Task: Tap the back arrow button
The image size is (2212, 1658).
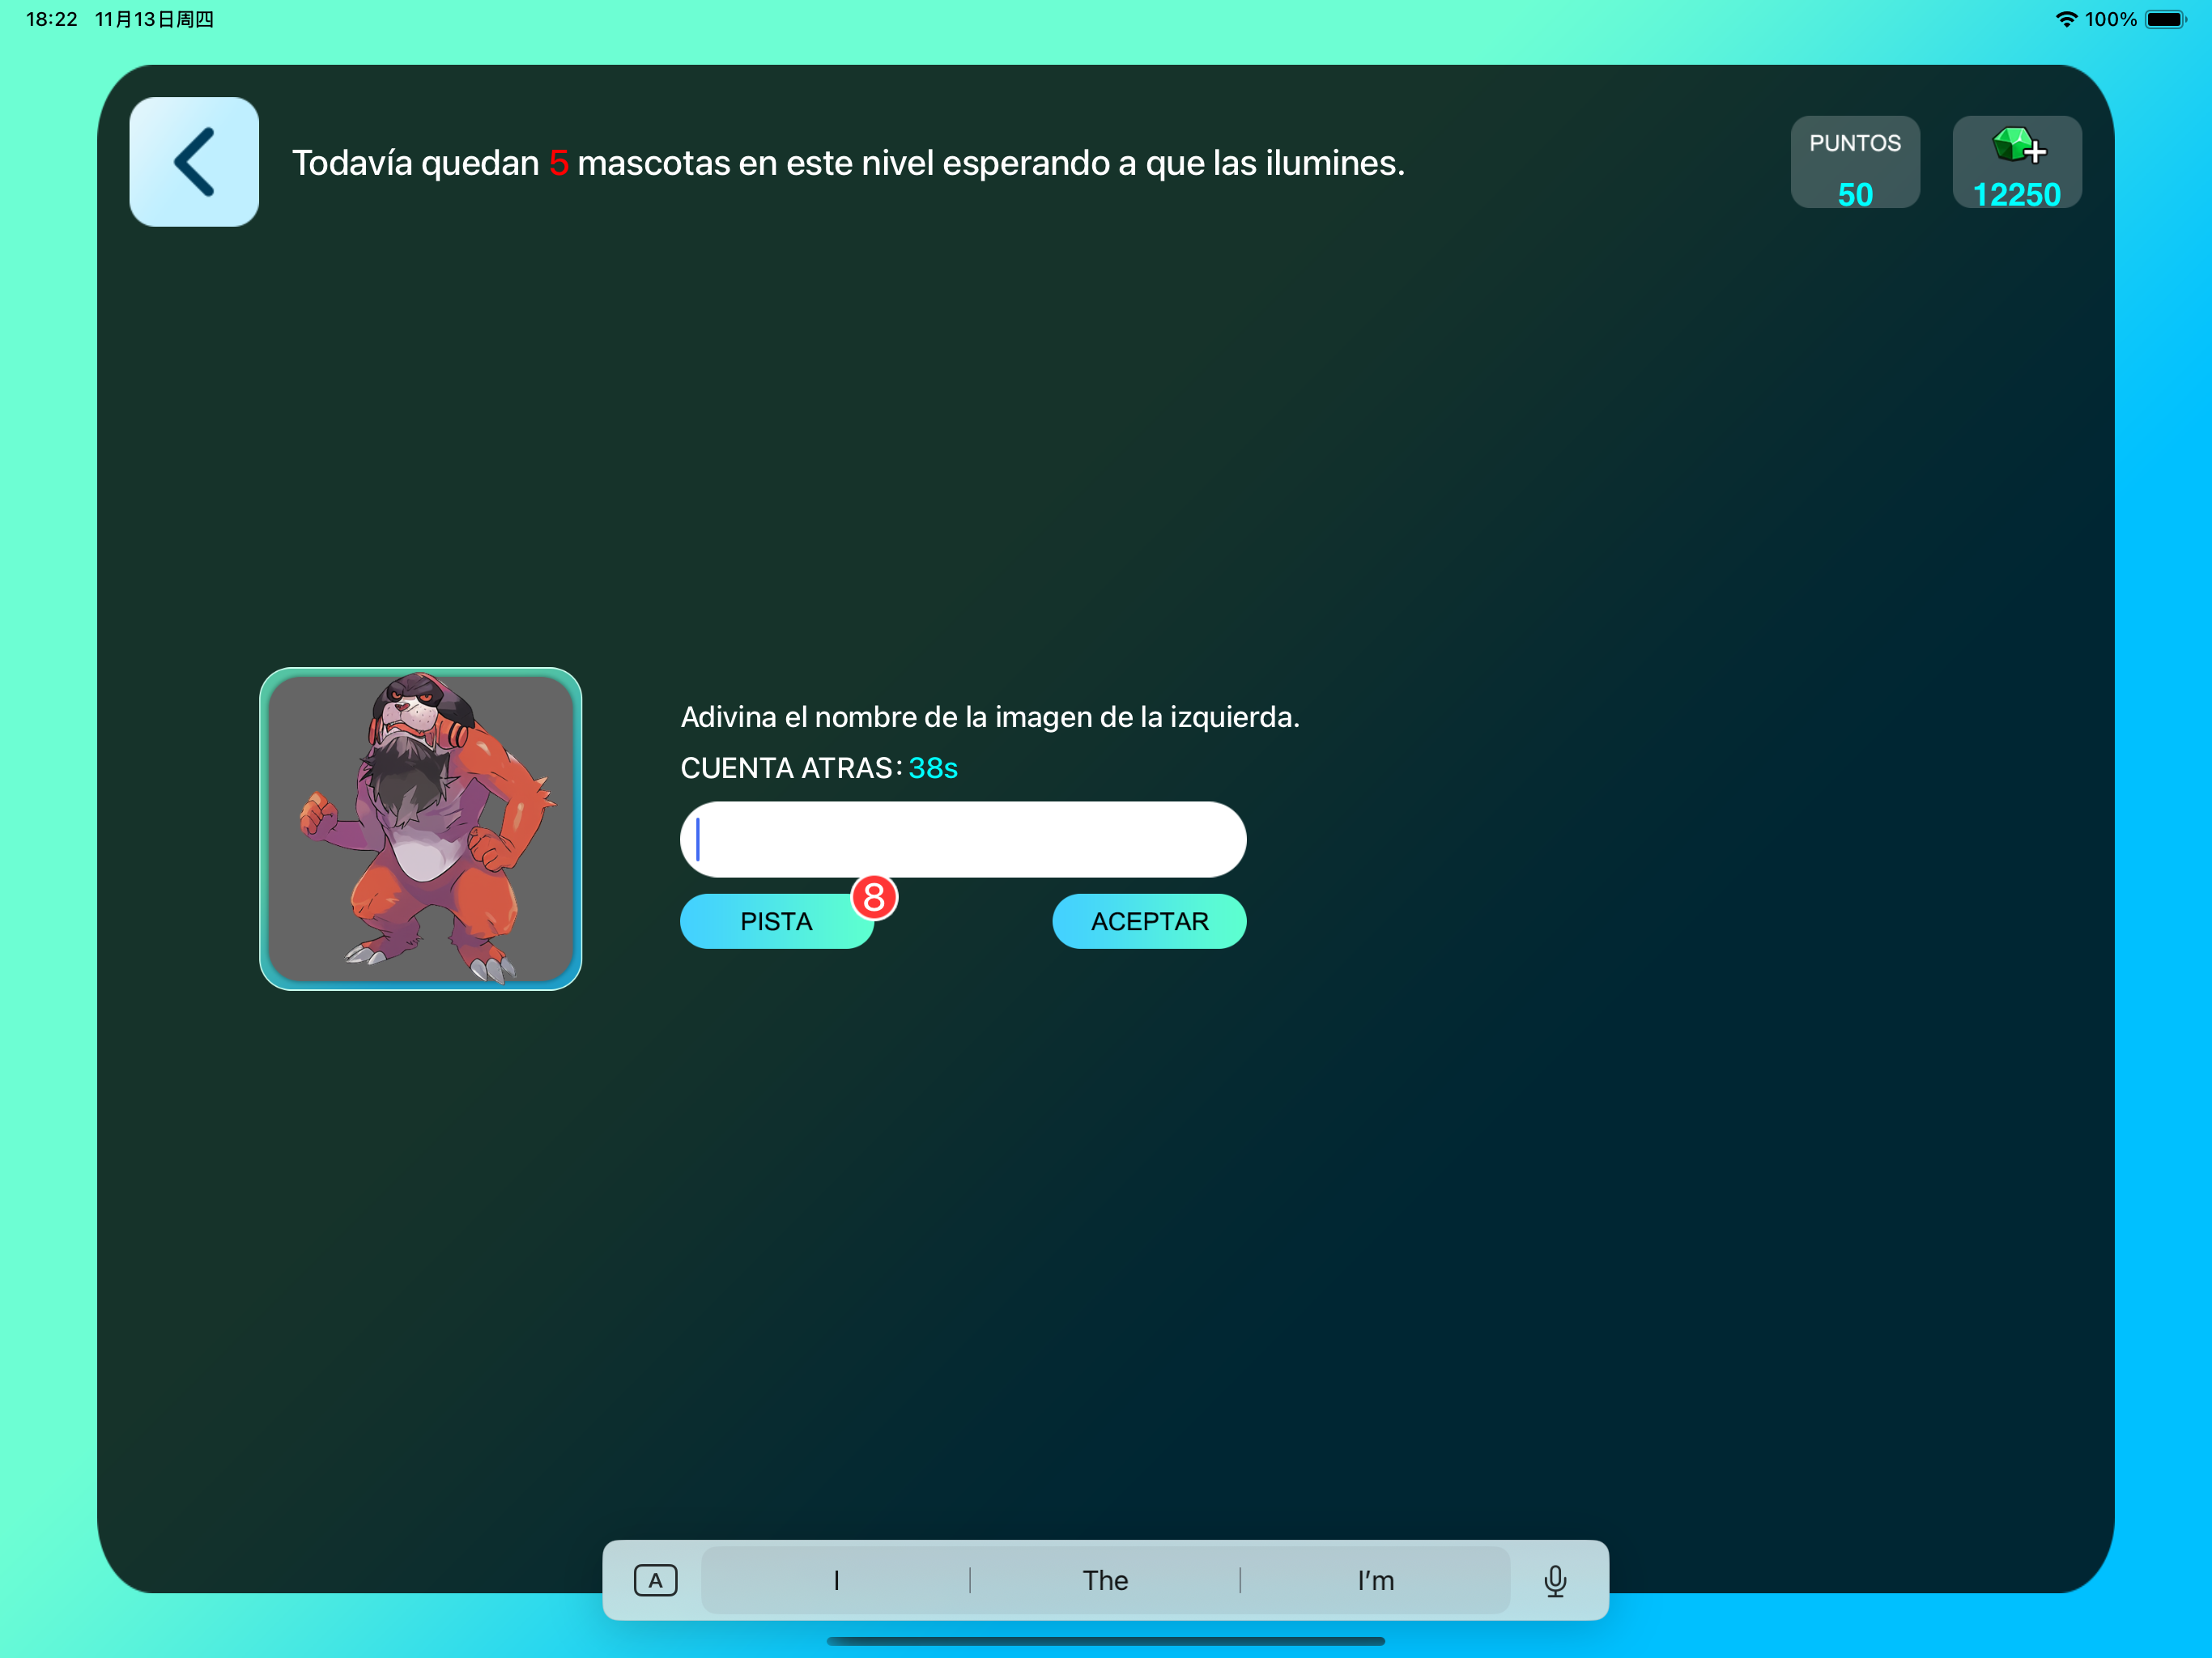Action: tap(194, 162)
